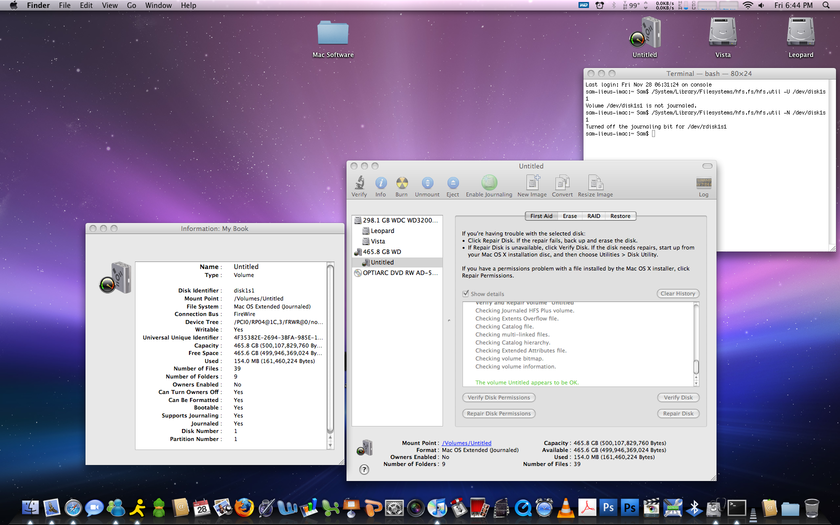Image resolution: width=840 pixels, height=525 pixels.
Task: Toggle the Show details checkbox
Action: coord(466,294)
